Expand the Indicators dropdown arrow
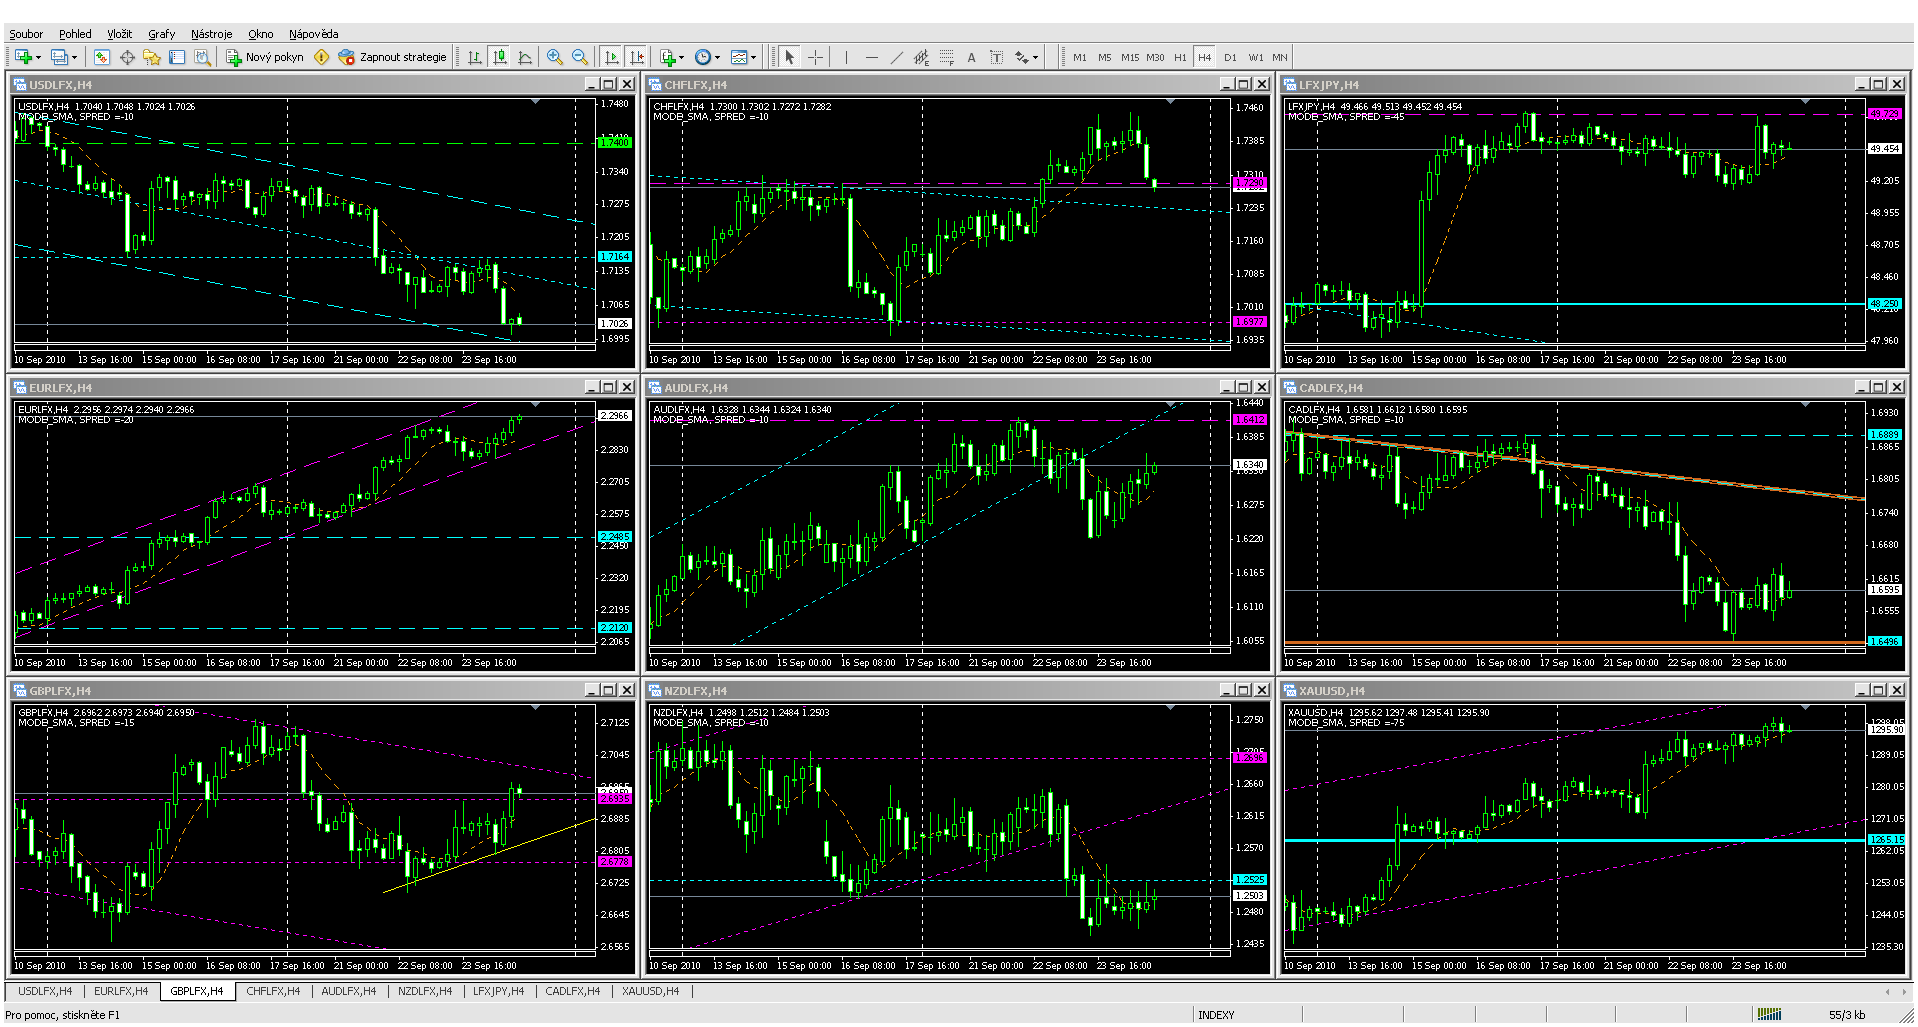The image size is (1918, 1027). (682, 58)
